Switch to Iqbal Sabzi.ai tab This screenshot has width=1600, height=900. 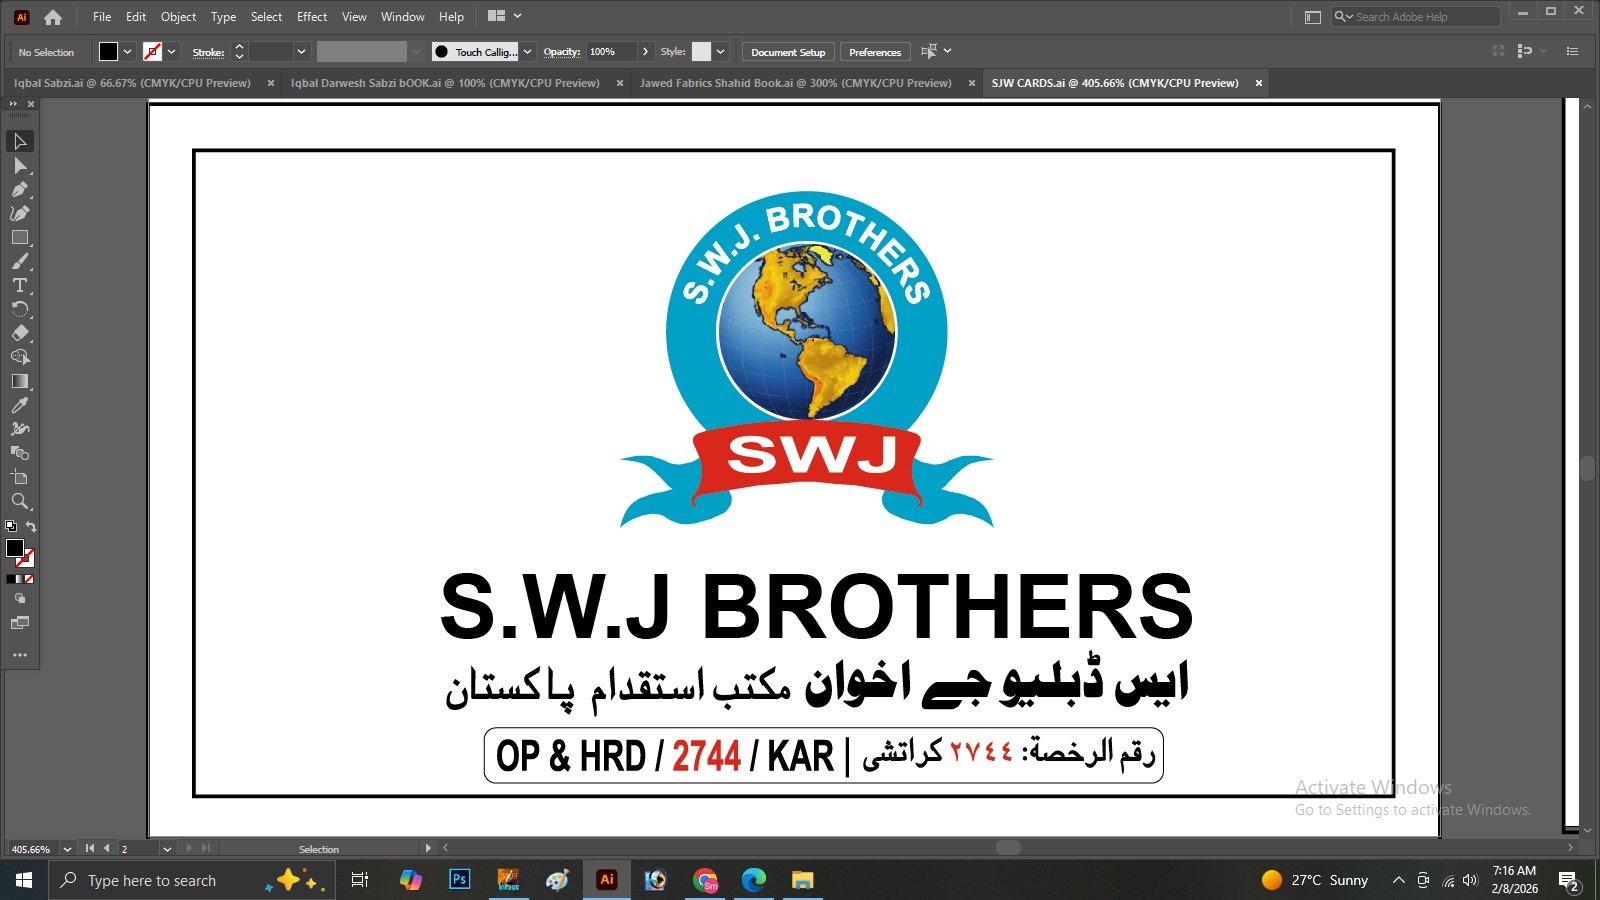[x=132, y=83]
